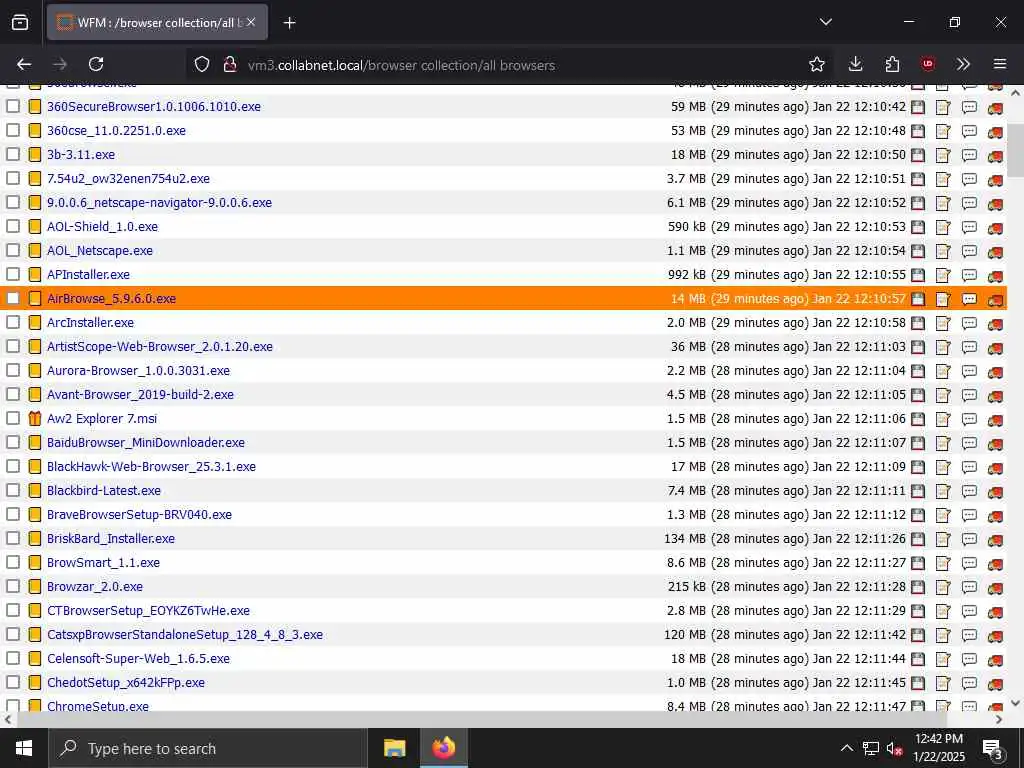Click the truck move icon for Aurora-Browser_1.0.0.3031.exe

(x=995, y=371)
